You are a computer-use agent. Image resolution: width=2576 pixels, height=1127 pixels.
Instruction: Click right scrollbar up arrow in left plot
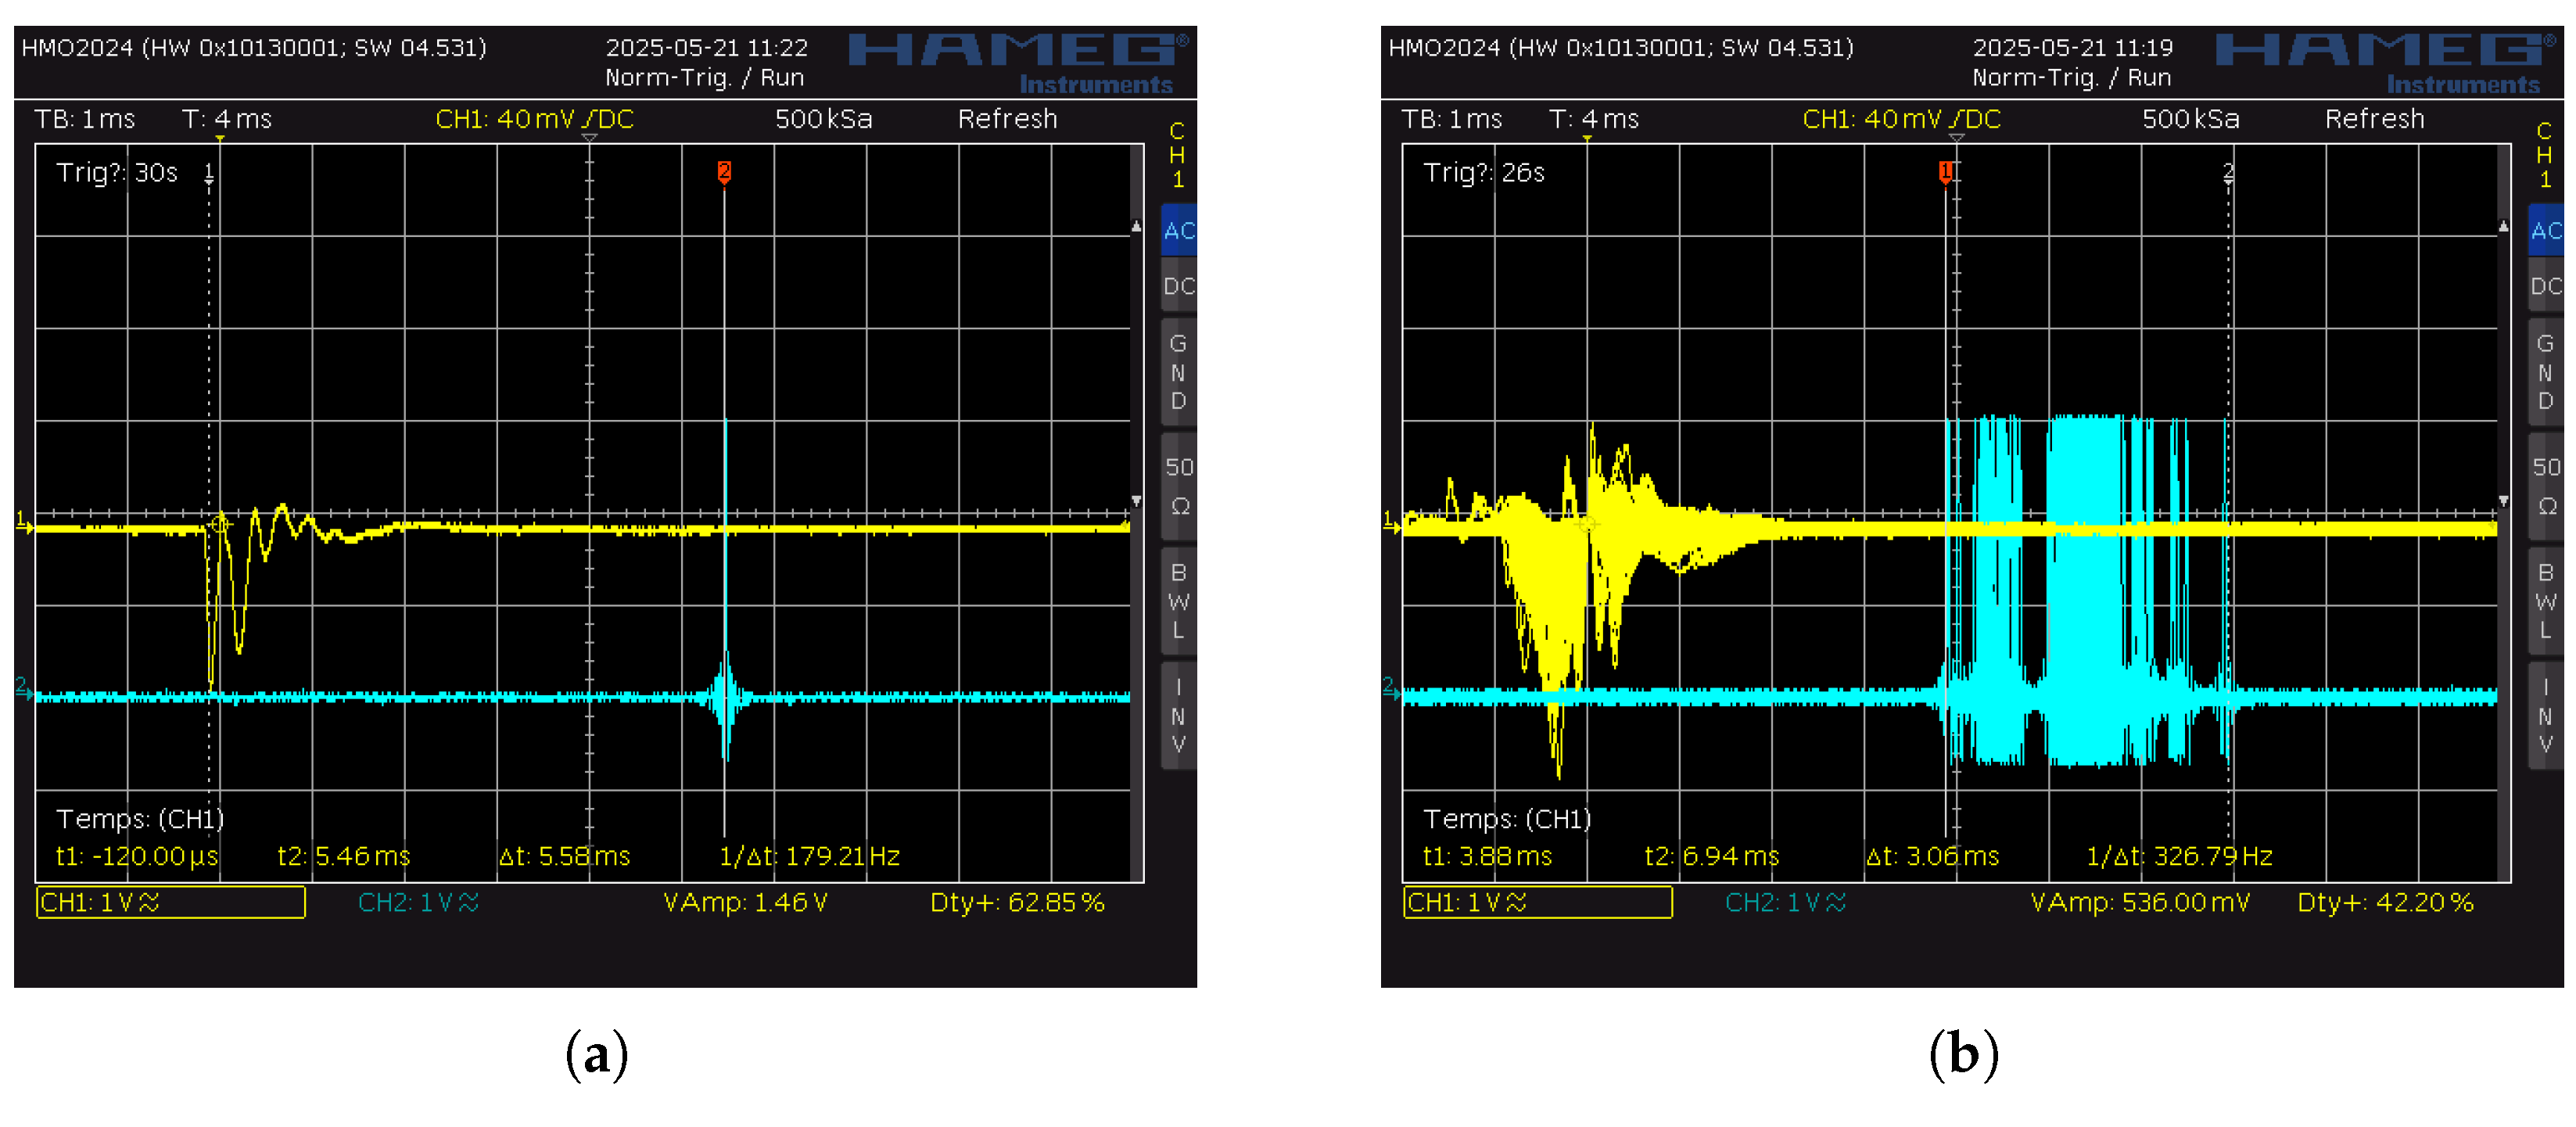[1136, 227]
